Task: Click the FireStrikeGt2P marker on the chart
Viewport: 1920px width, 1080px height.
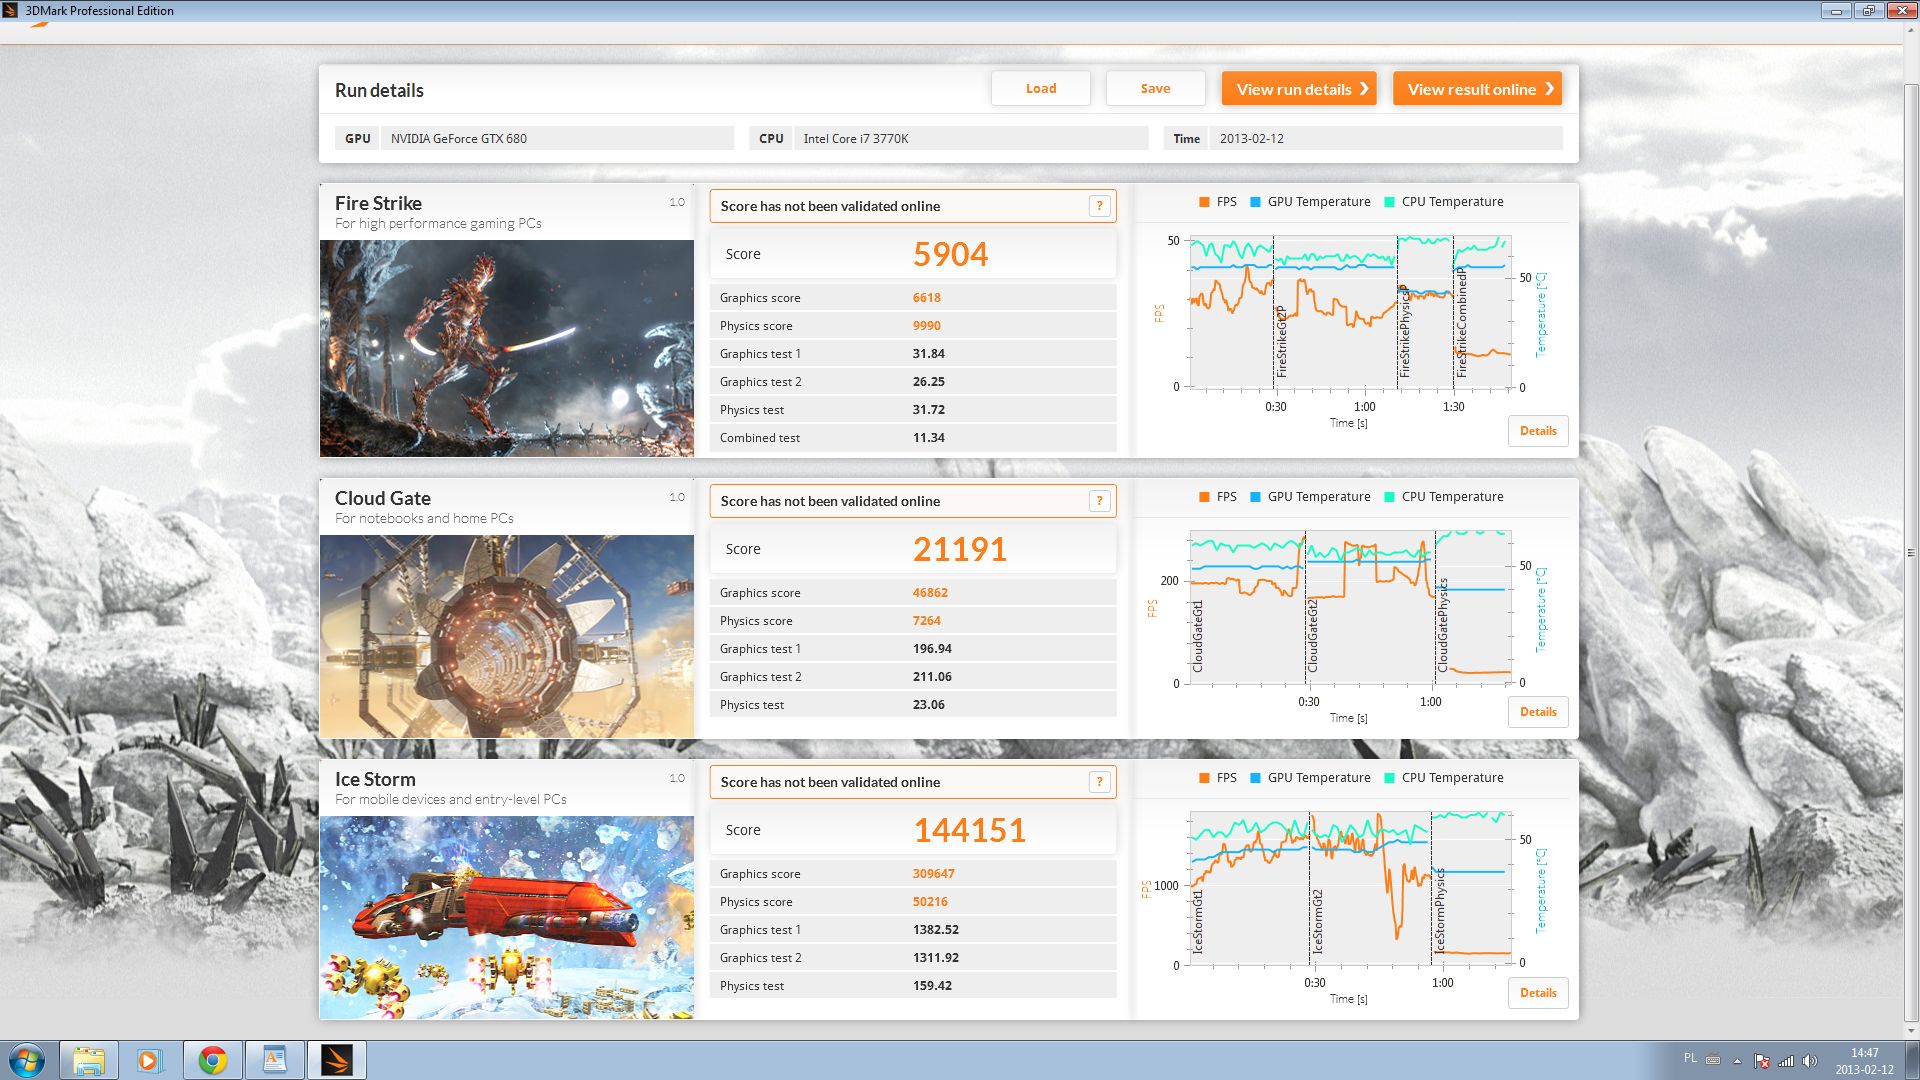Action: click(1281, 341)
